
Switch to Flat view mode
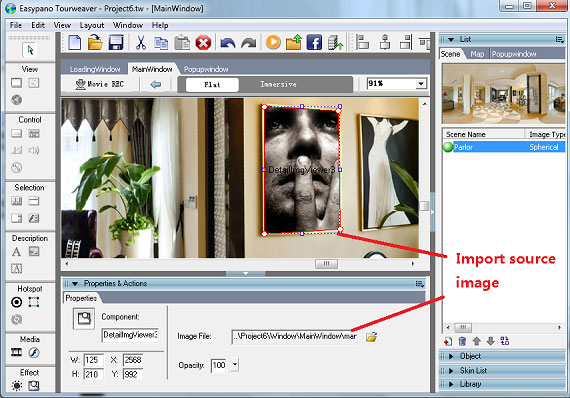(212, 85)
